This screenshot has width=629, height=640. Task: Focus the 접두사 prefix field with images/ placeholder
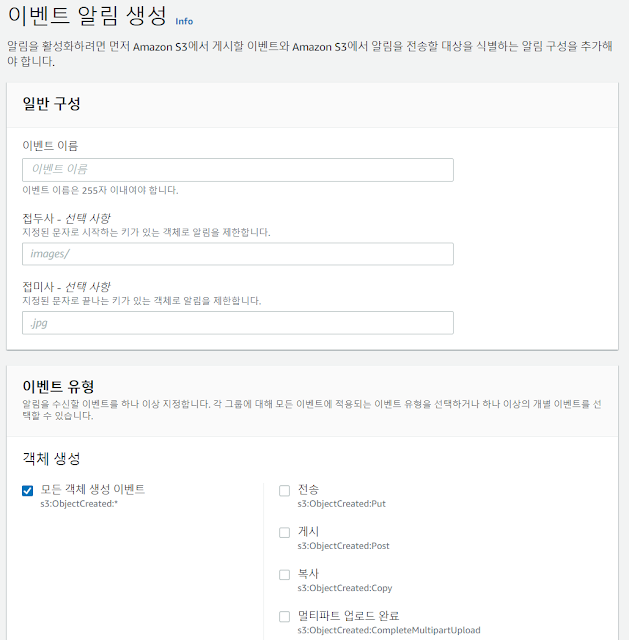238,254
